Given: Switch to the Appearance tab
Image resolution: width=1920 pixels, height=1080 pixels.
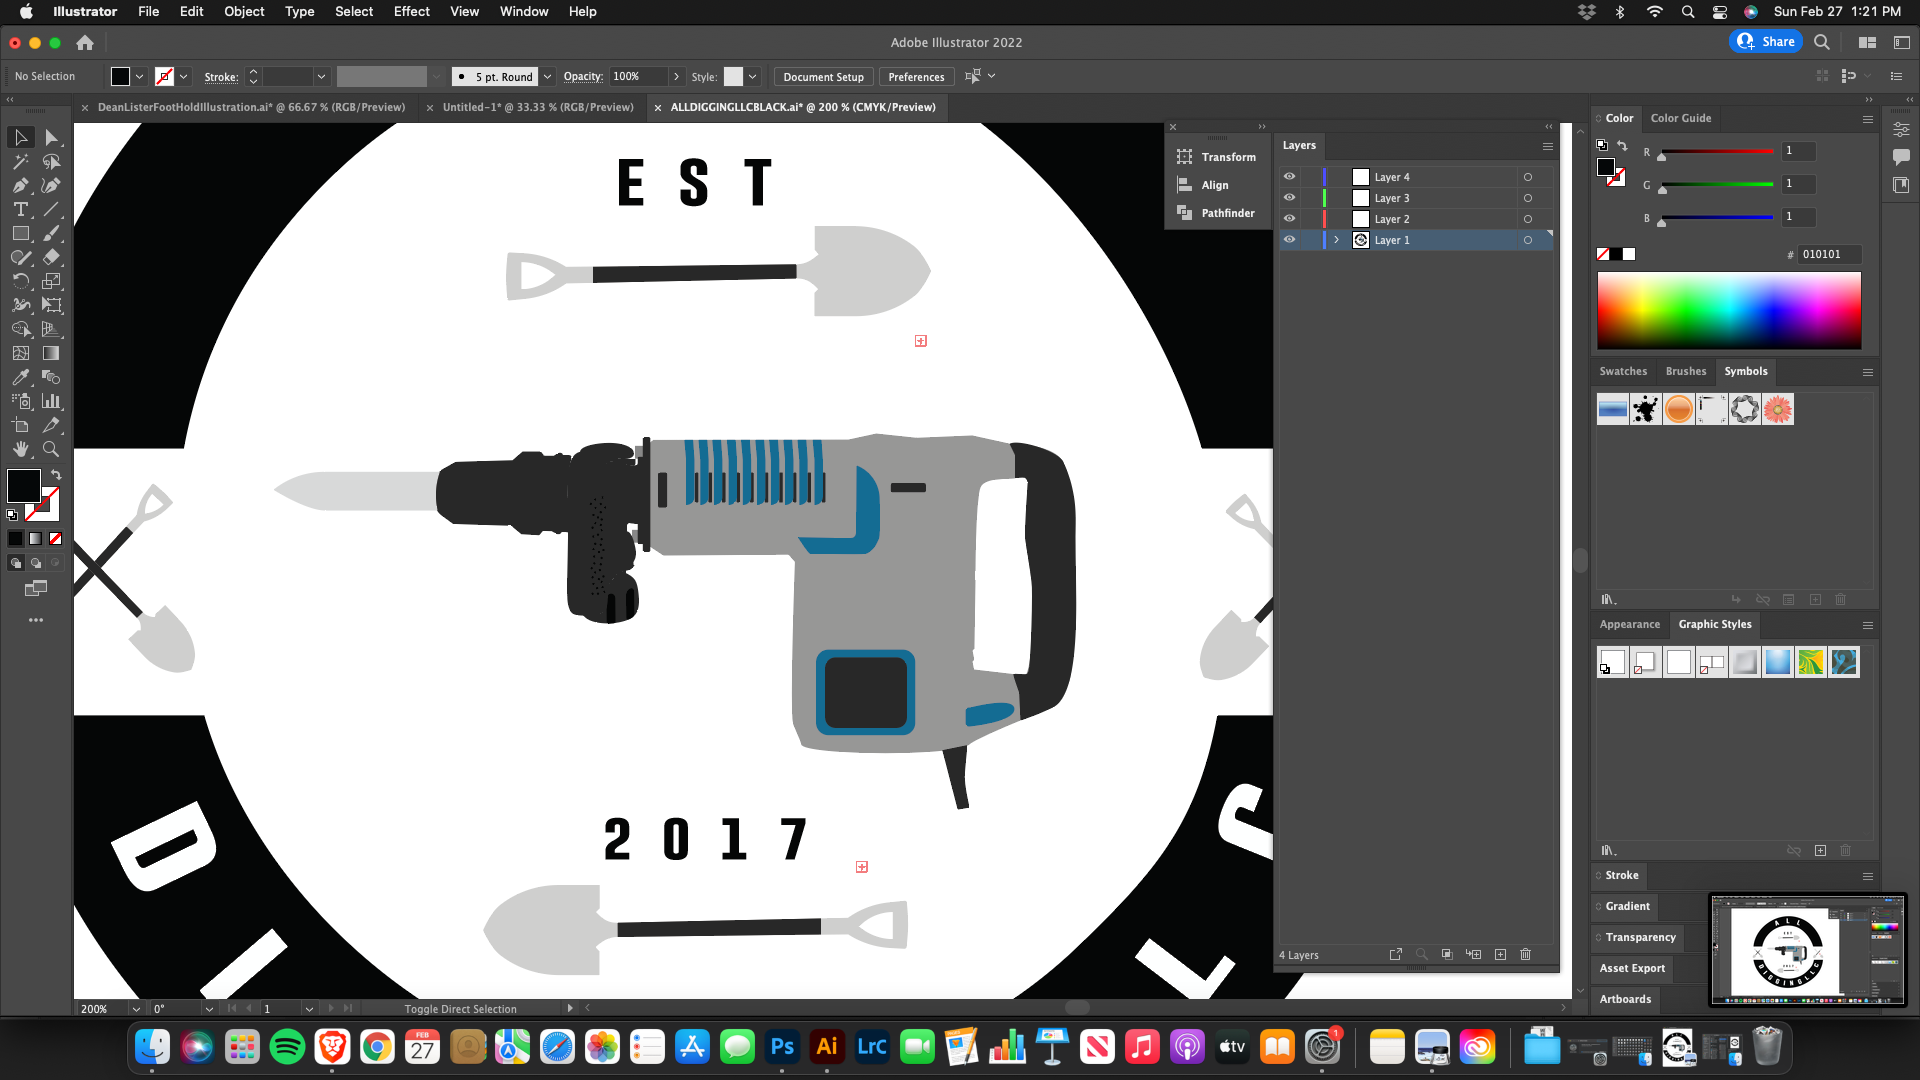Looking at the screenshot, I should pyautogui.click(x=1630, y=625).
